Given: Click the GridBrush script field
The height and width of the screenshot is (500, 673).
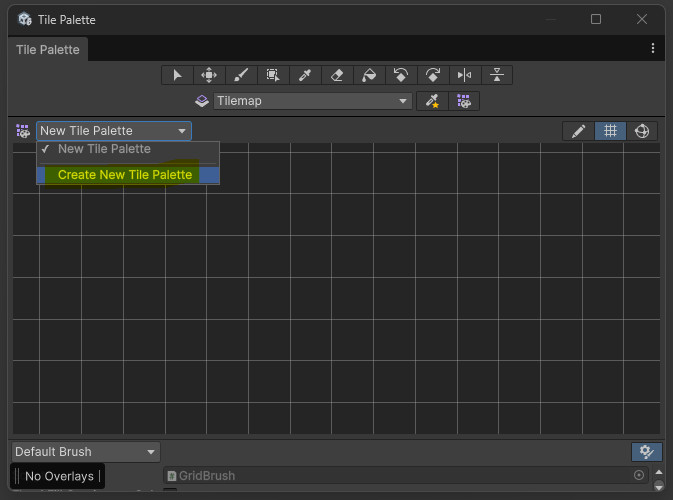Looking at the screenshot, I should click(406, 476).
